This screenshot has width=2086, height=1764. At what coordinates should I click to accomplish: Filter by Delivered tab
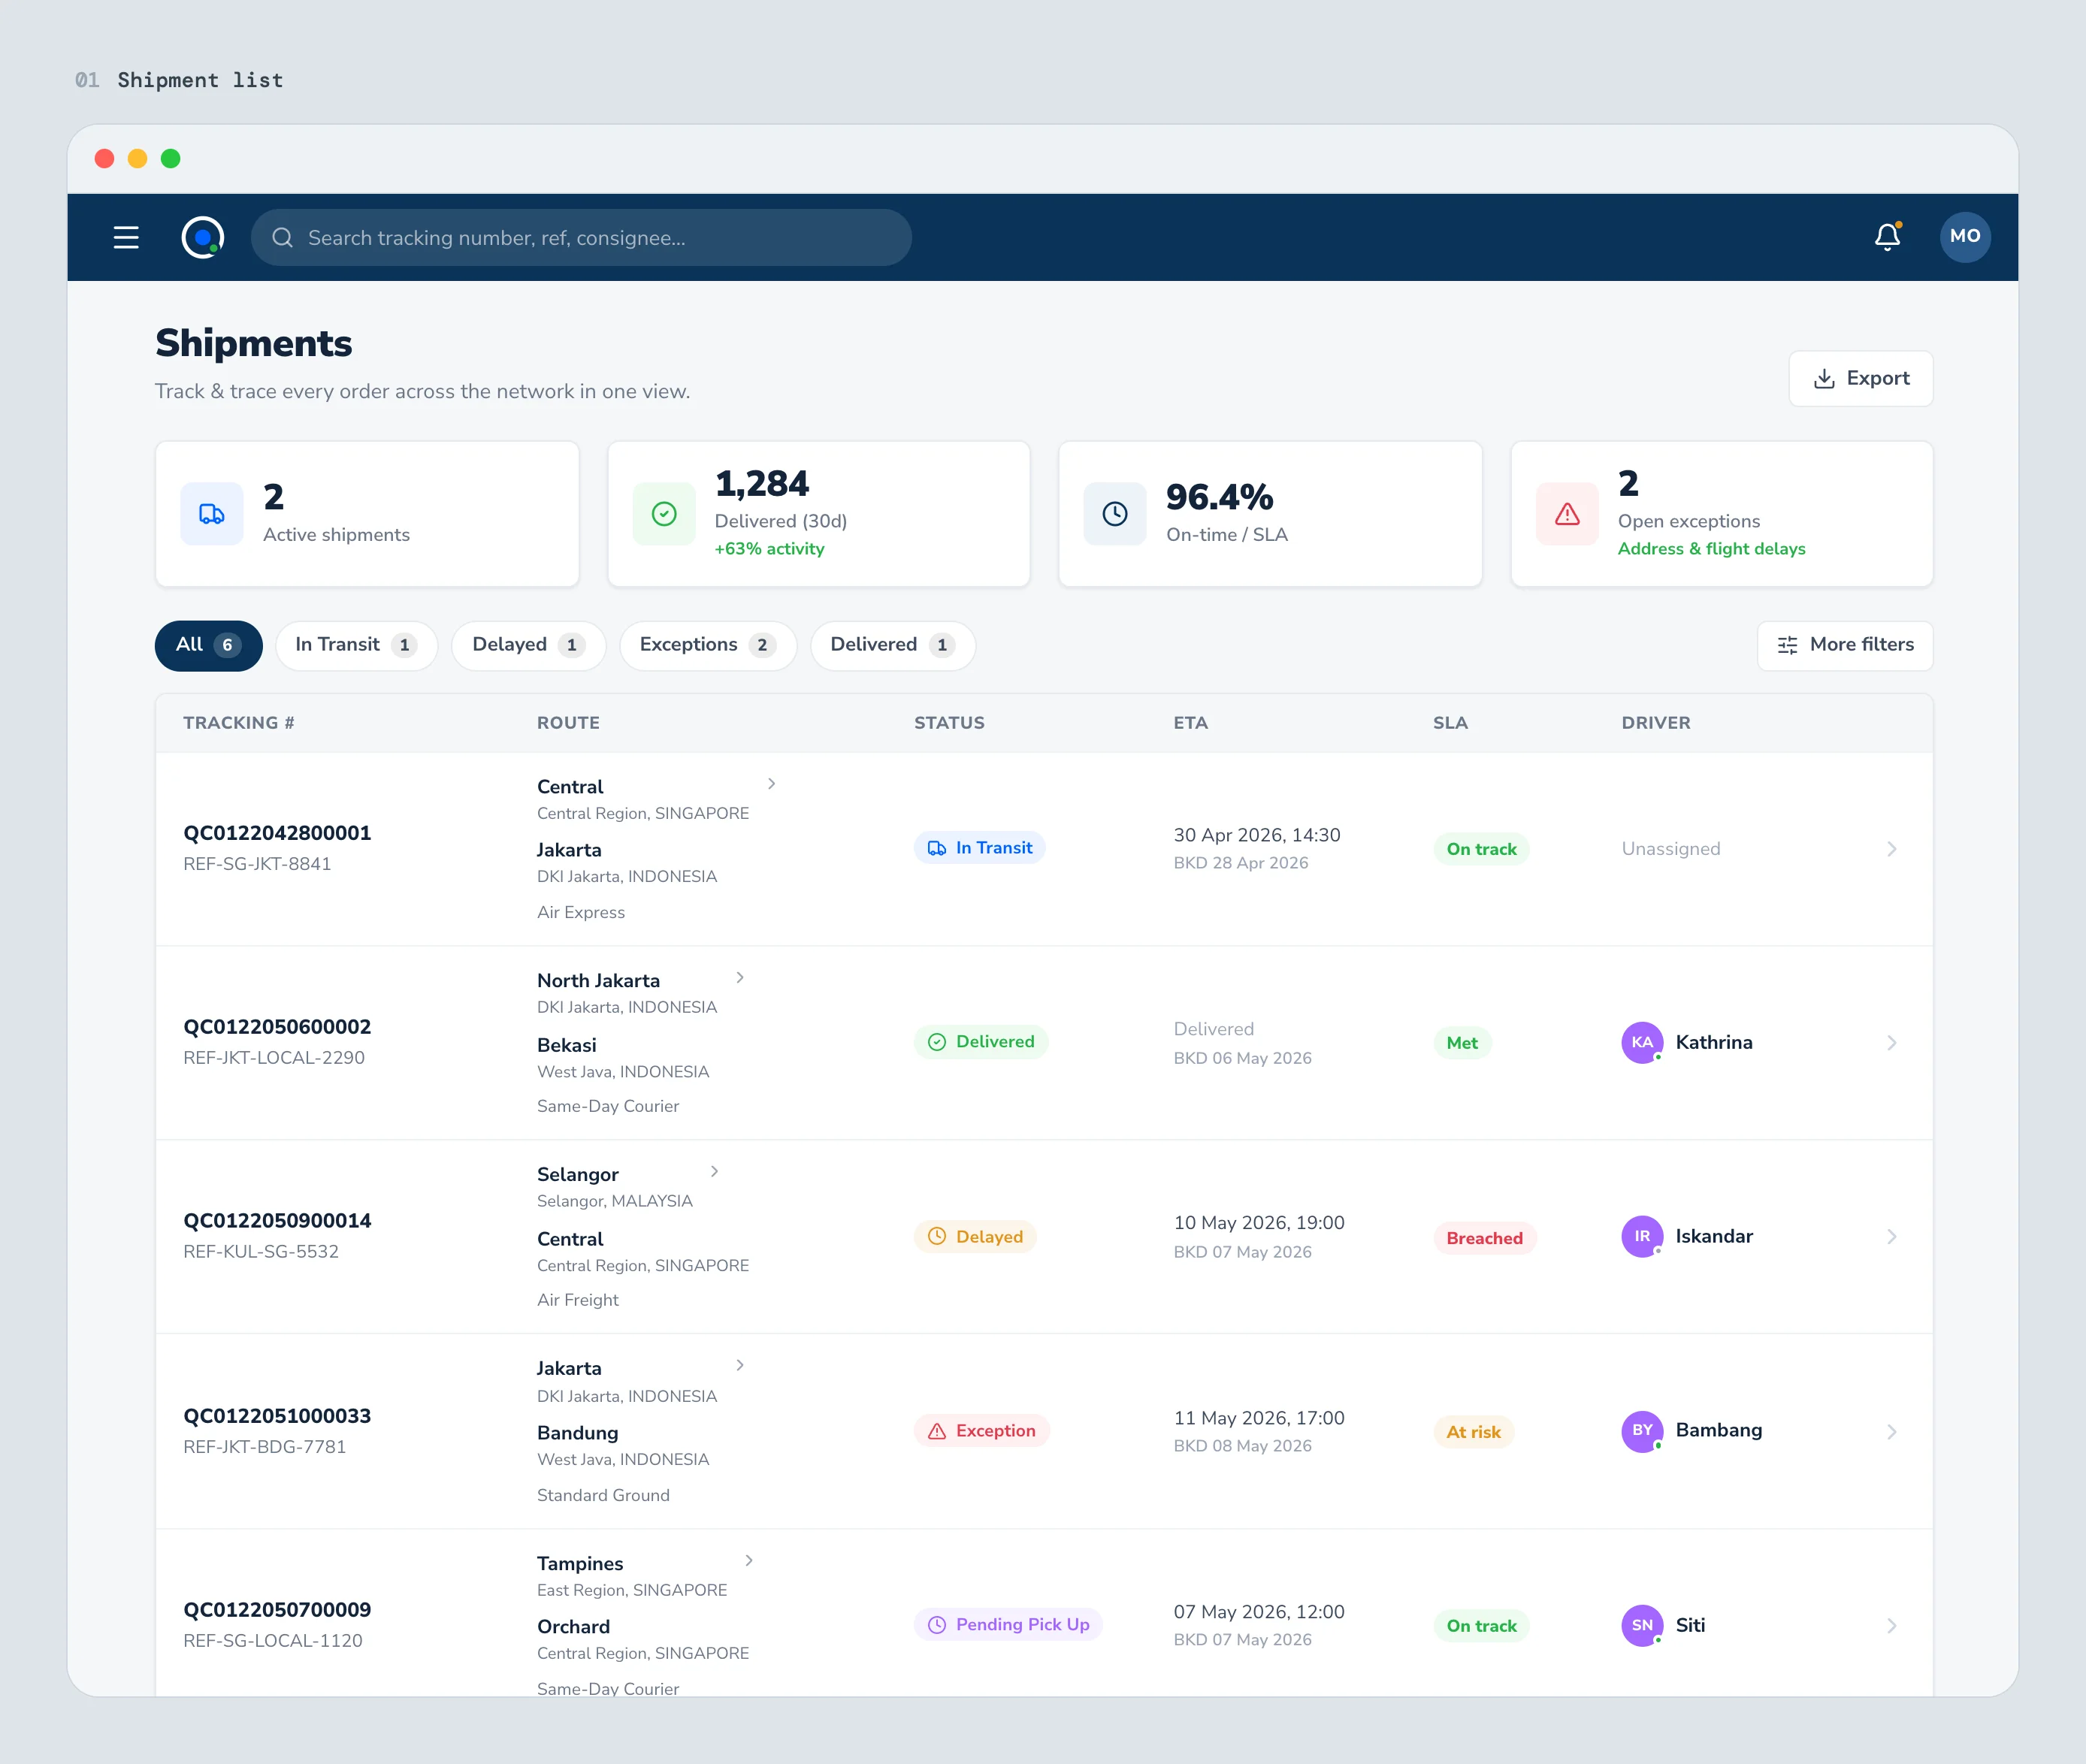pos(892,645)
